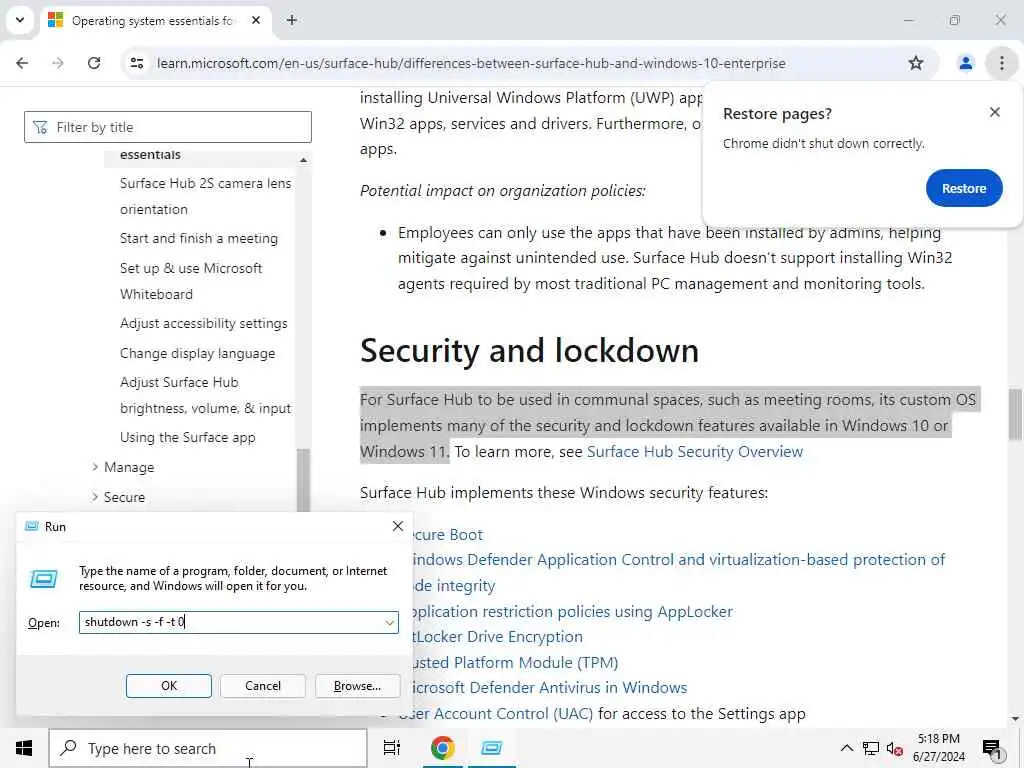The width and height of the screenshot is (1024, 768).
Task: Open Start and finish a meeting
Action: coord(199,238)
